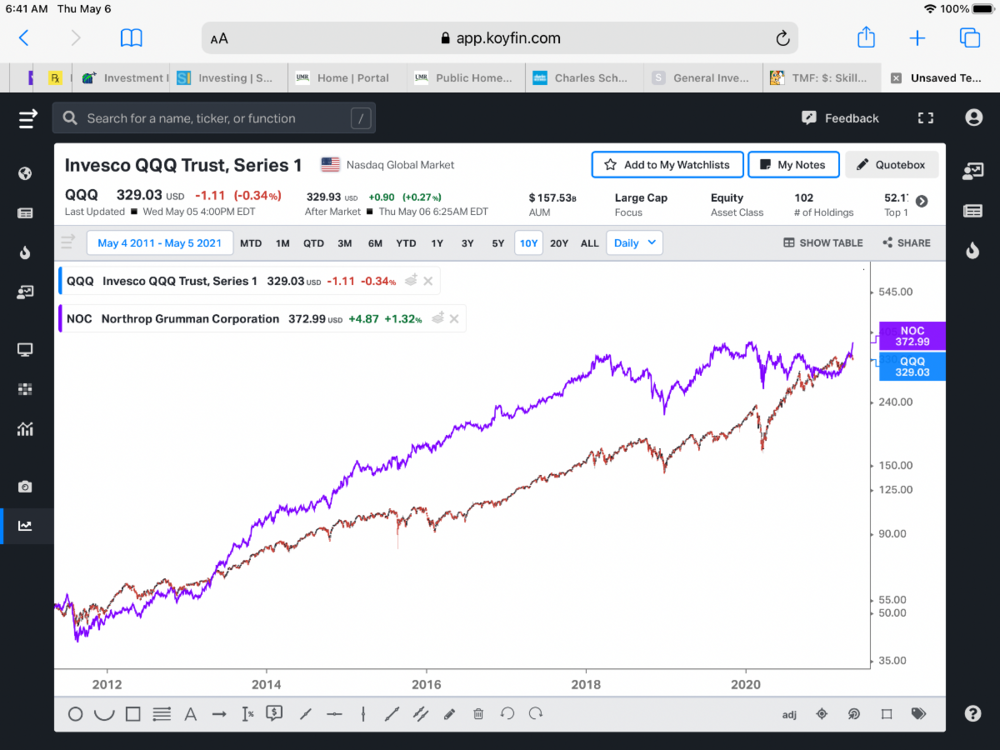Select the text annotation tool
1000x750 pixels.
[191, 714]
